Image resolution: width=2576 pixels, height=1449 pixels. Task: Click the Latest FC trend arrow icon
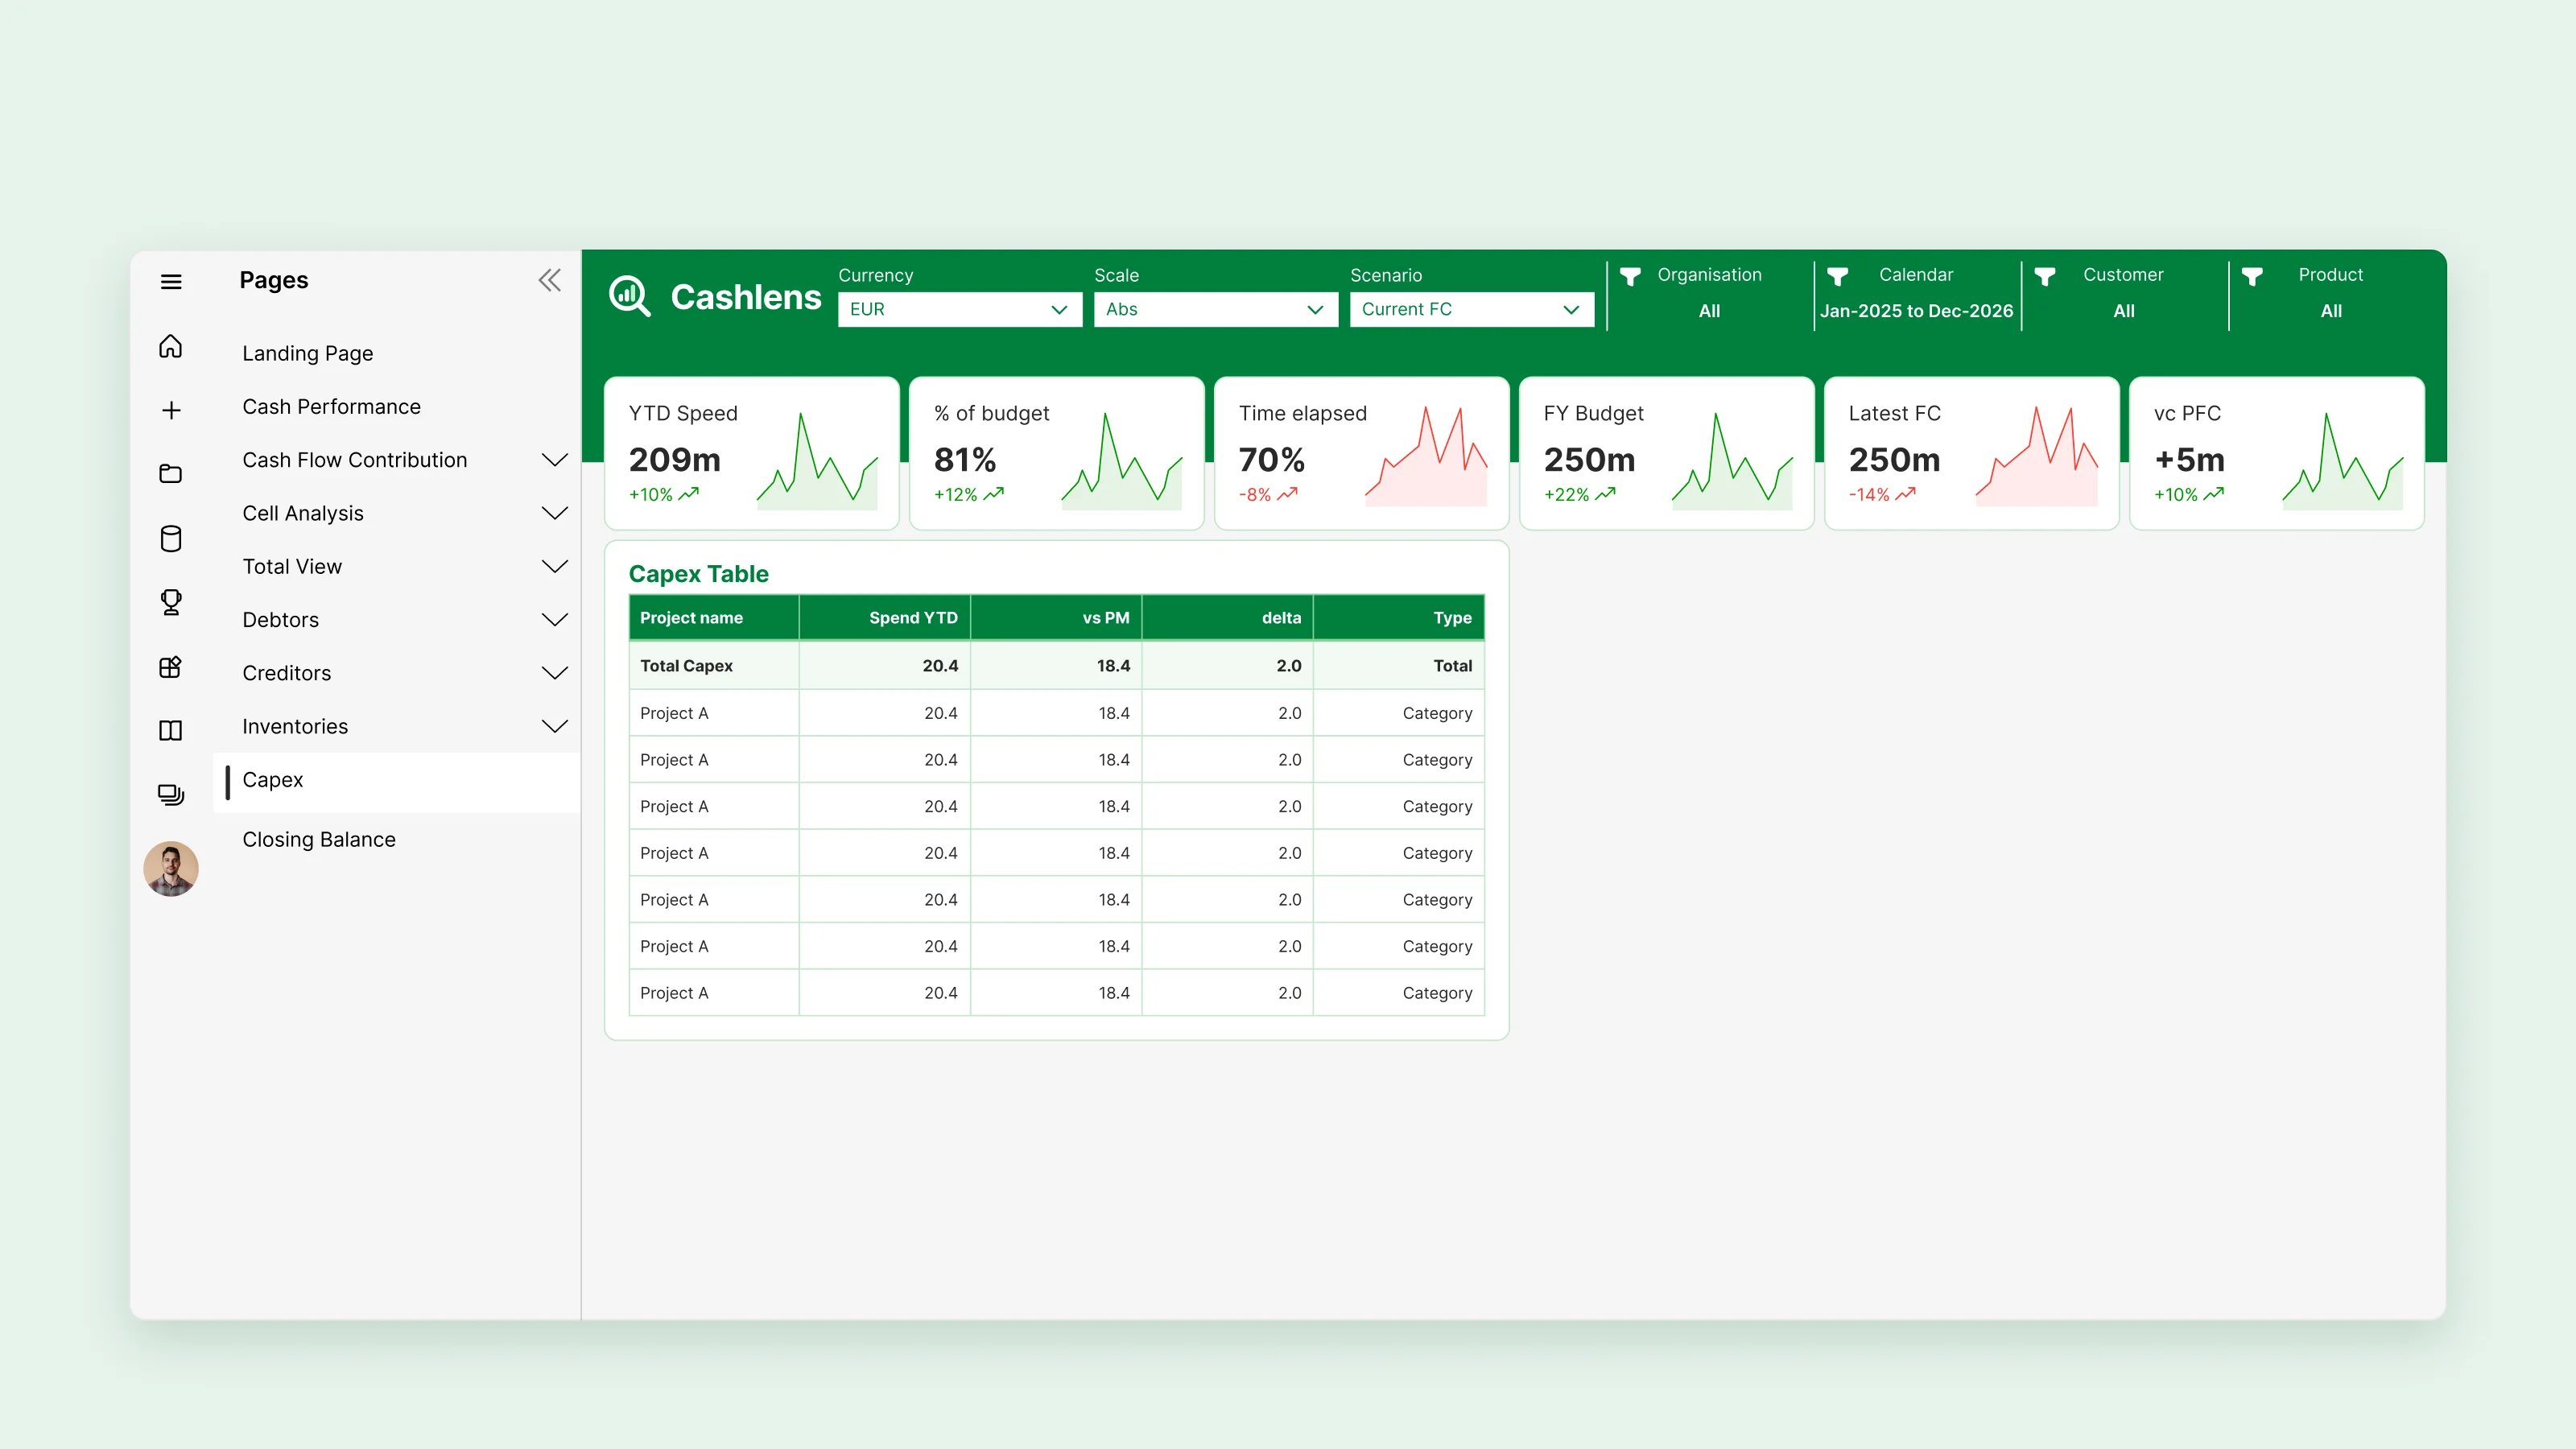tap(1906, 494)
